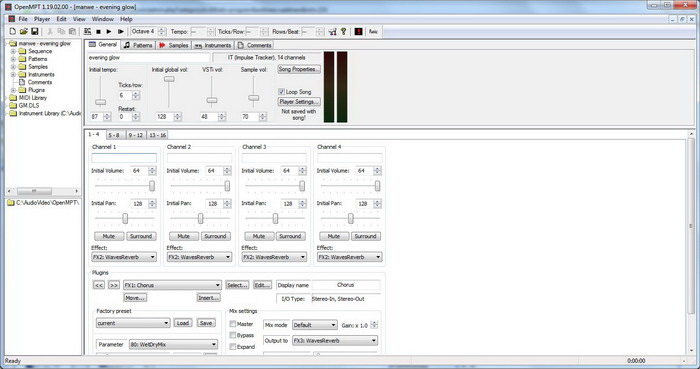
Task: Click the Player Settings button
Action: click(299, 102)
